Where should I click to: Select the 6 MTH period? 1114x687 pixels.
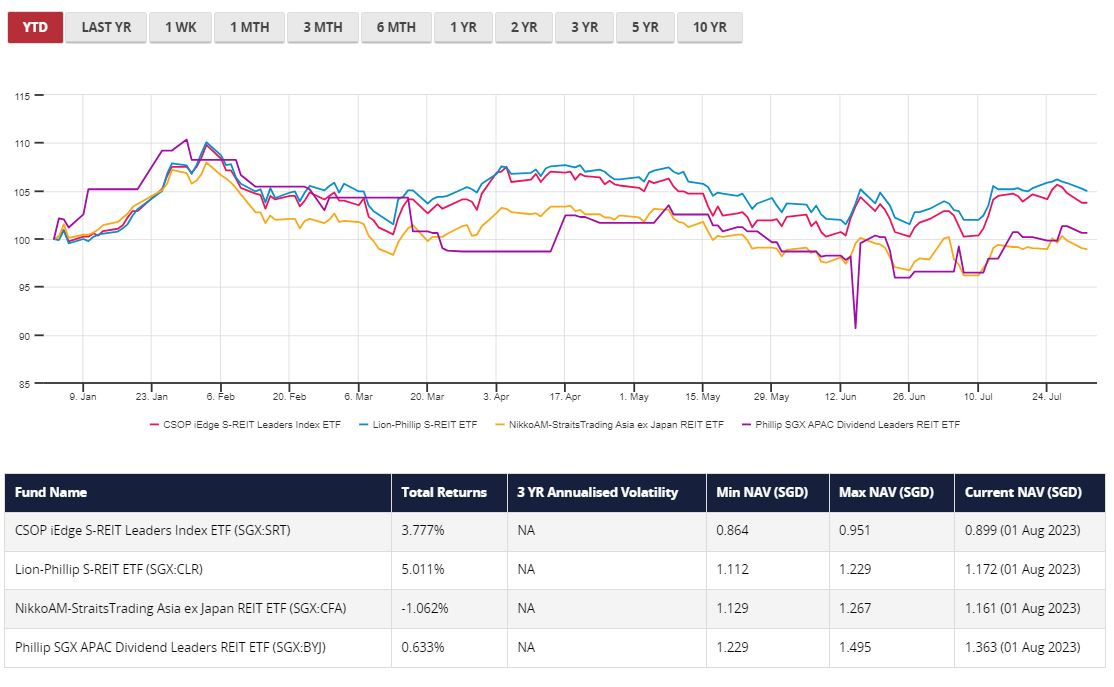396,28
